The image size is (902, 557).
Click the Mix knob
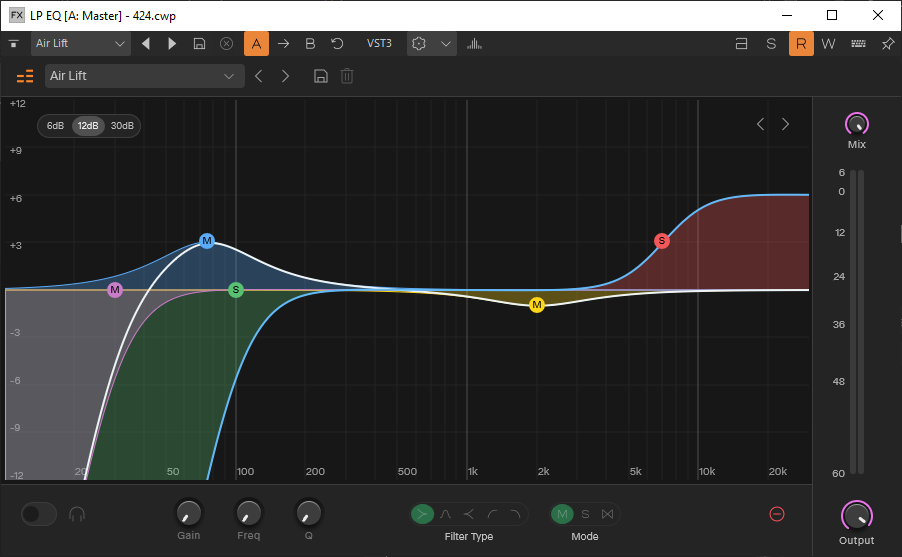[x=857, y=124]
